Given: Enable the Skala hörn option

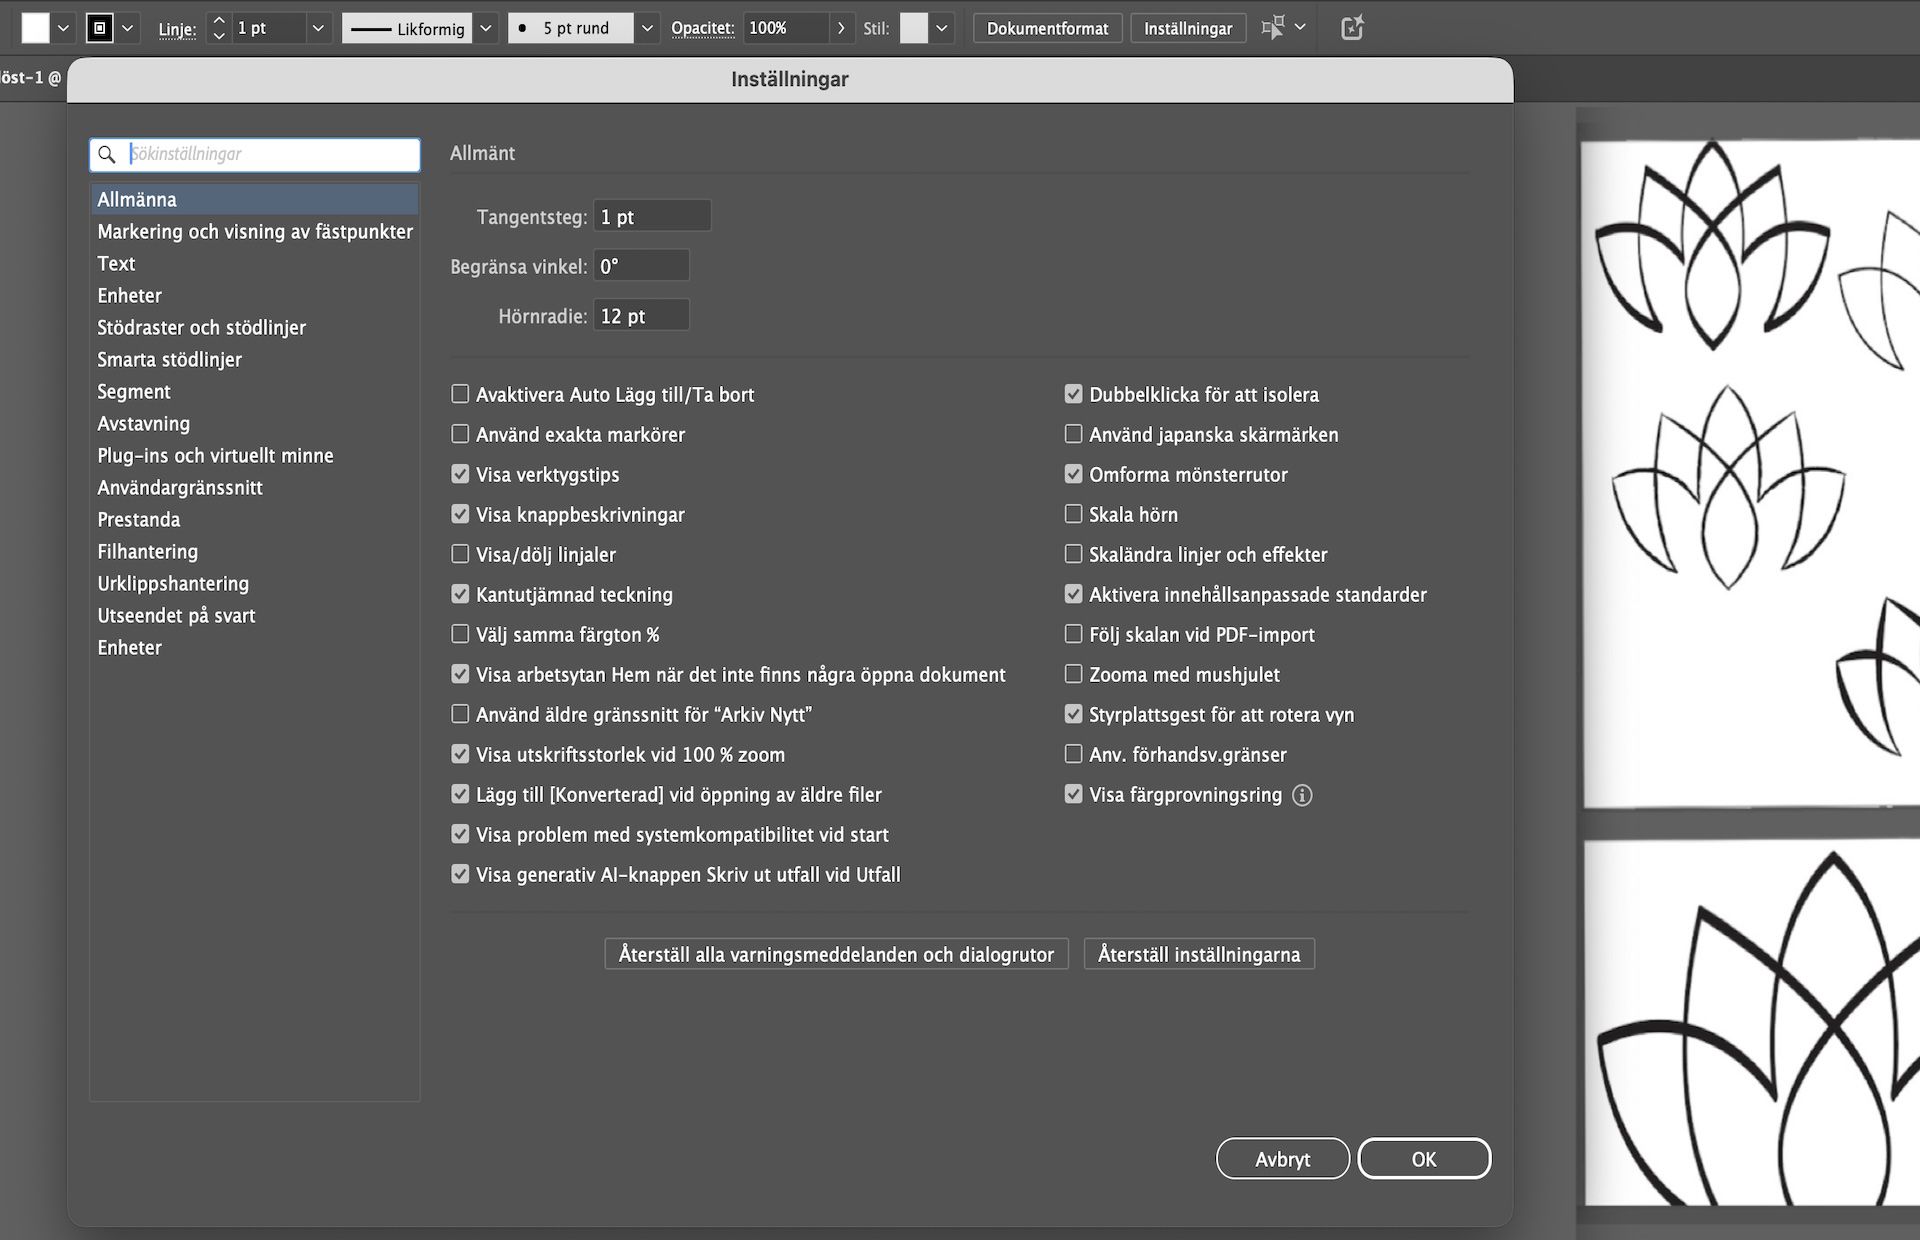Looking at the screenshot, I should click(1073, 514).
